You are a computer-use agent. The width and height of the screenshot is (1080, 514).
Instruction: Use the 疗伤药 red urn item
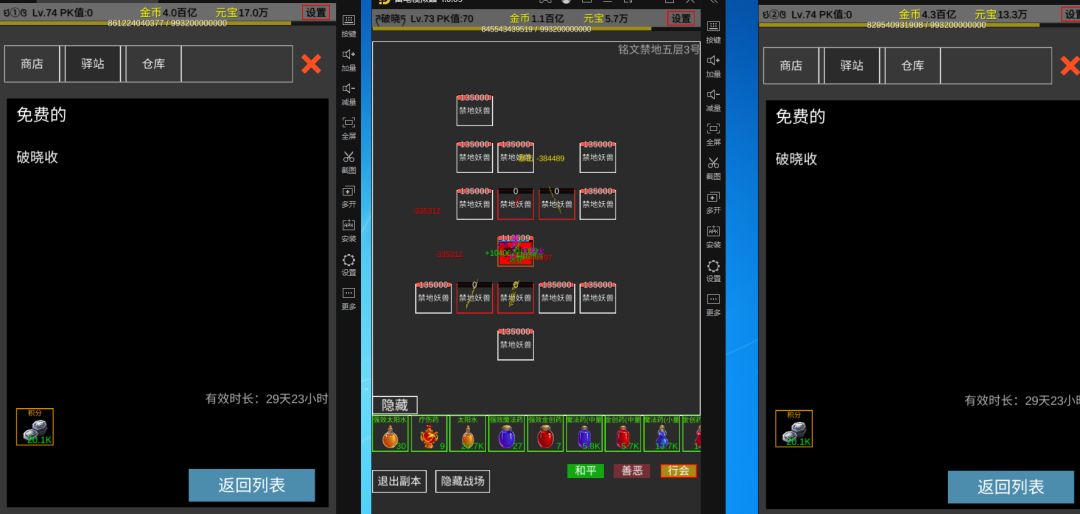pos(429,433)
